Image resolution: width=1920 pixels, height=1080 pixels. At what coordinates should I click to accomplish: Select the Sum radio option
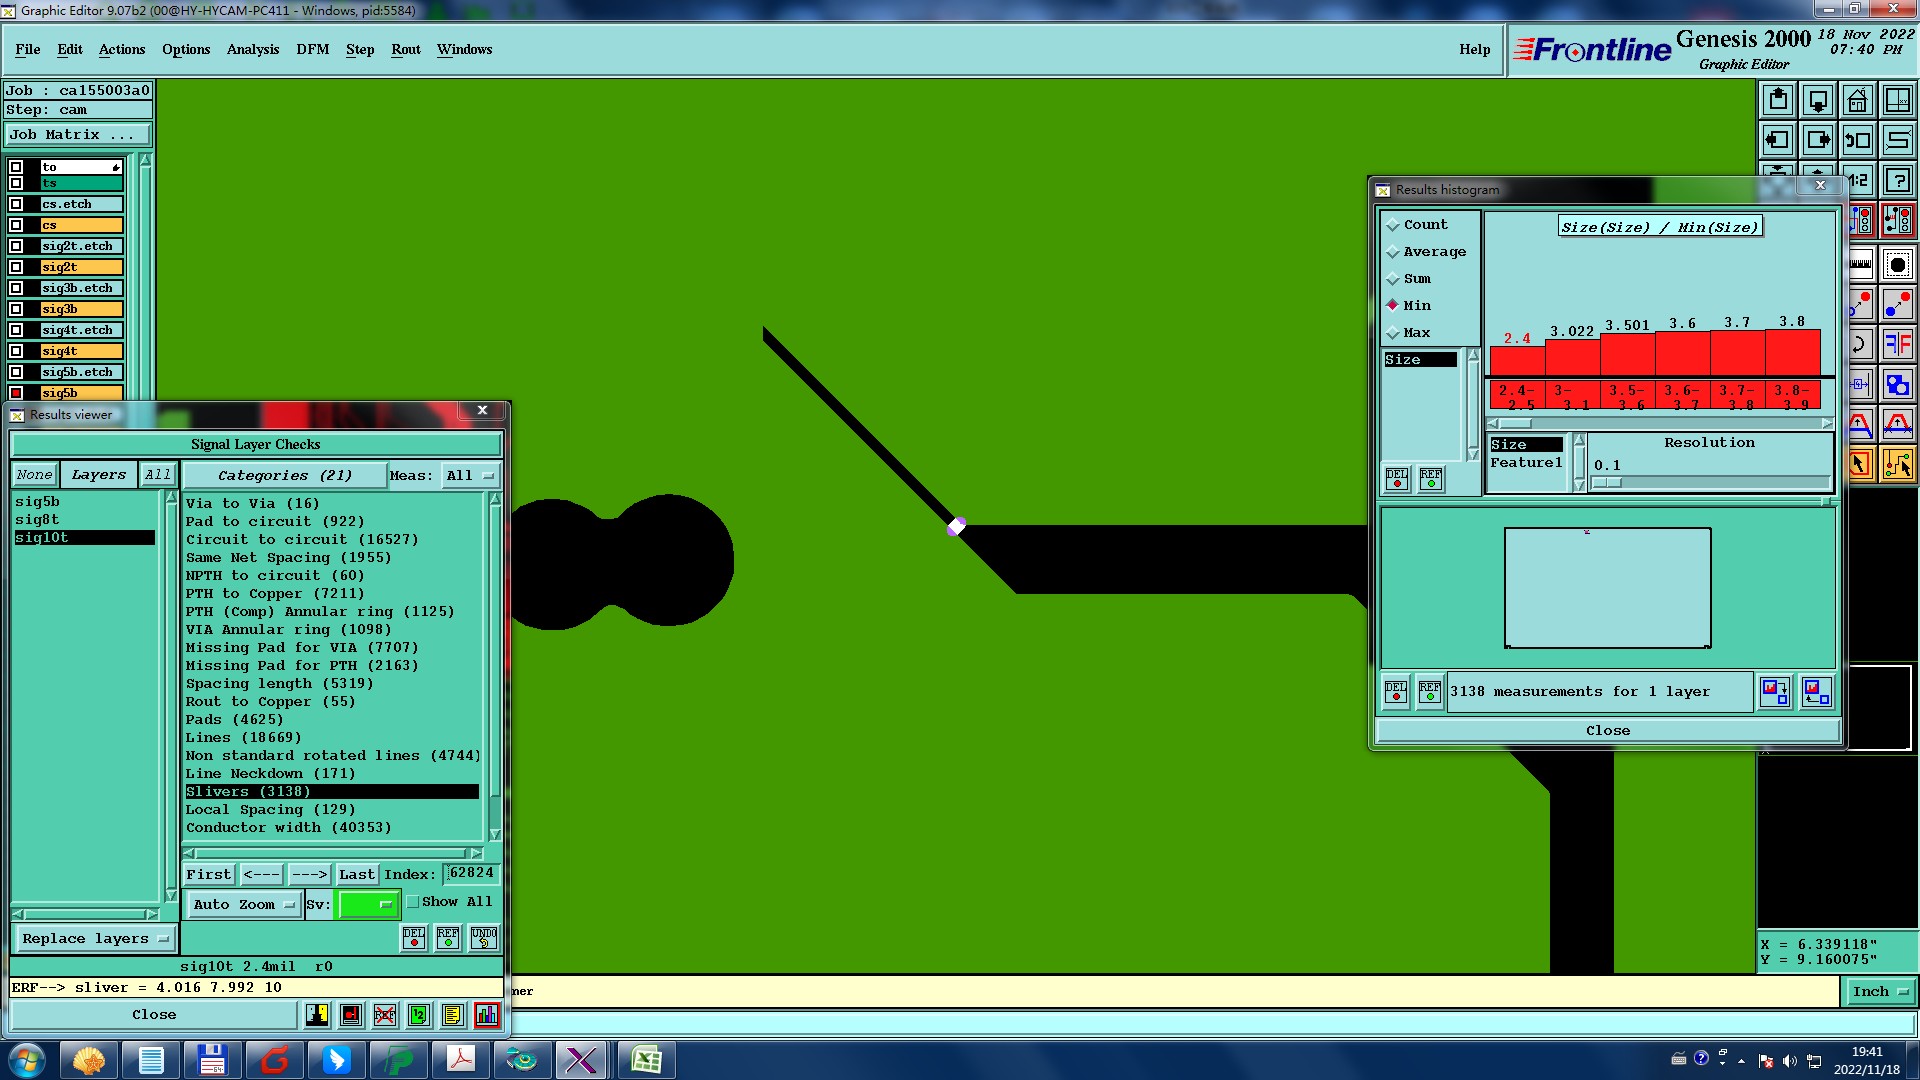click(1408, 279)
